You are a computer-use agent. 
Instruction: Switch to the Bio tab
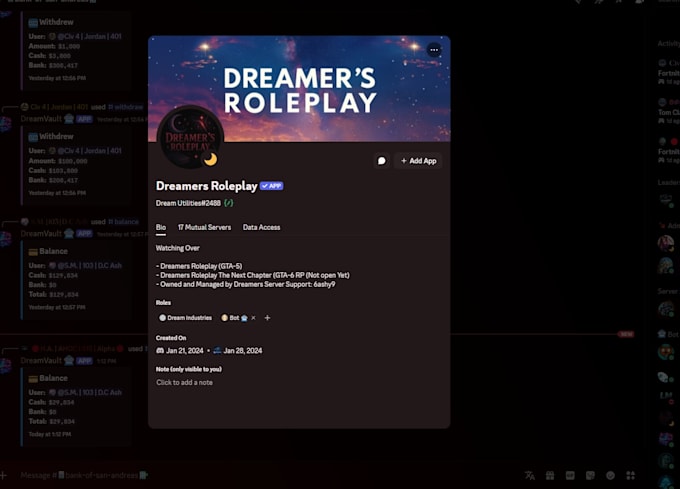click(x=161, y=227)
